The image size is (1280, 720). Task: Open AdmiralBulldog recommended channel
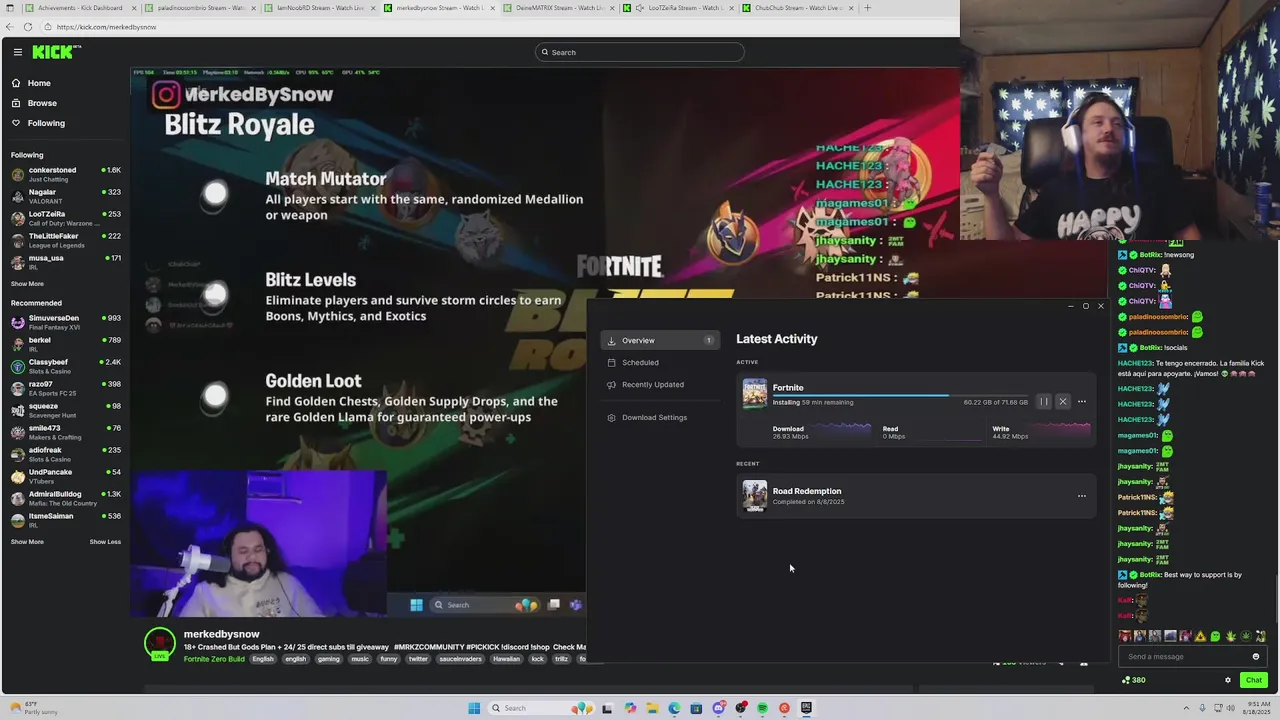click(x=65, y=498)
